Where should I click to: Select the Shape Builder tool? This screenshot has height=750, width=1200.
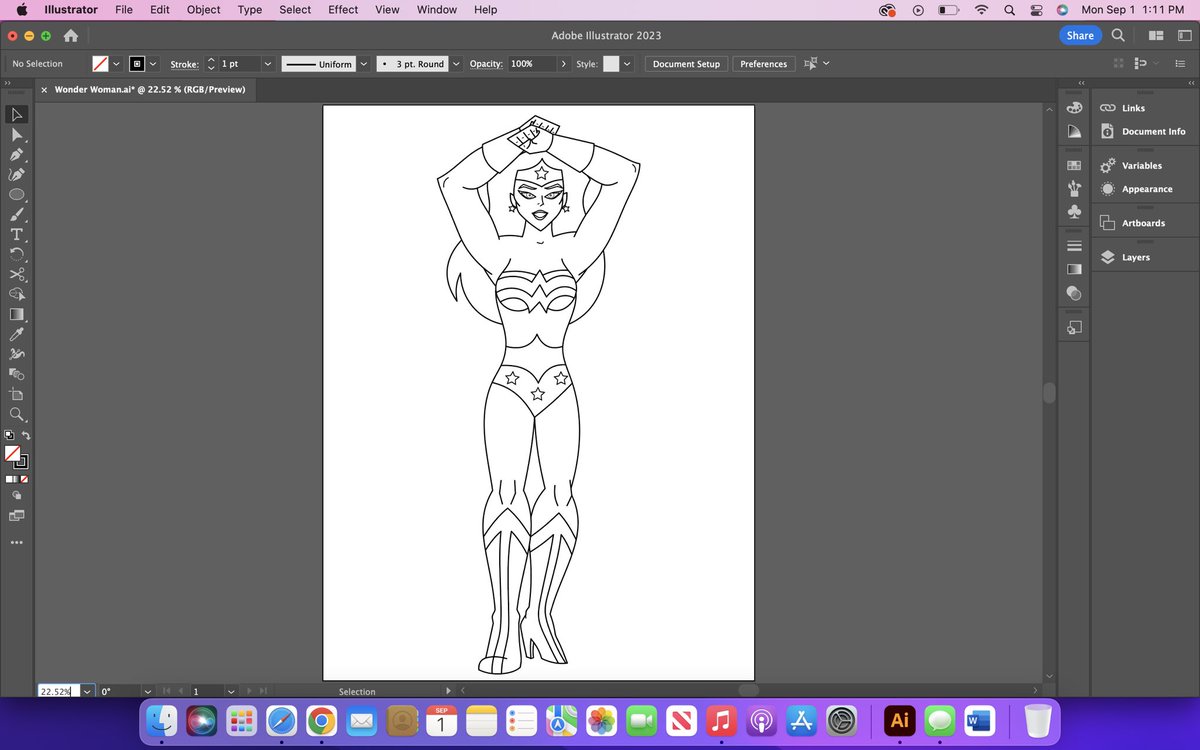[17, 294]
